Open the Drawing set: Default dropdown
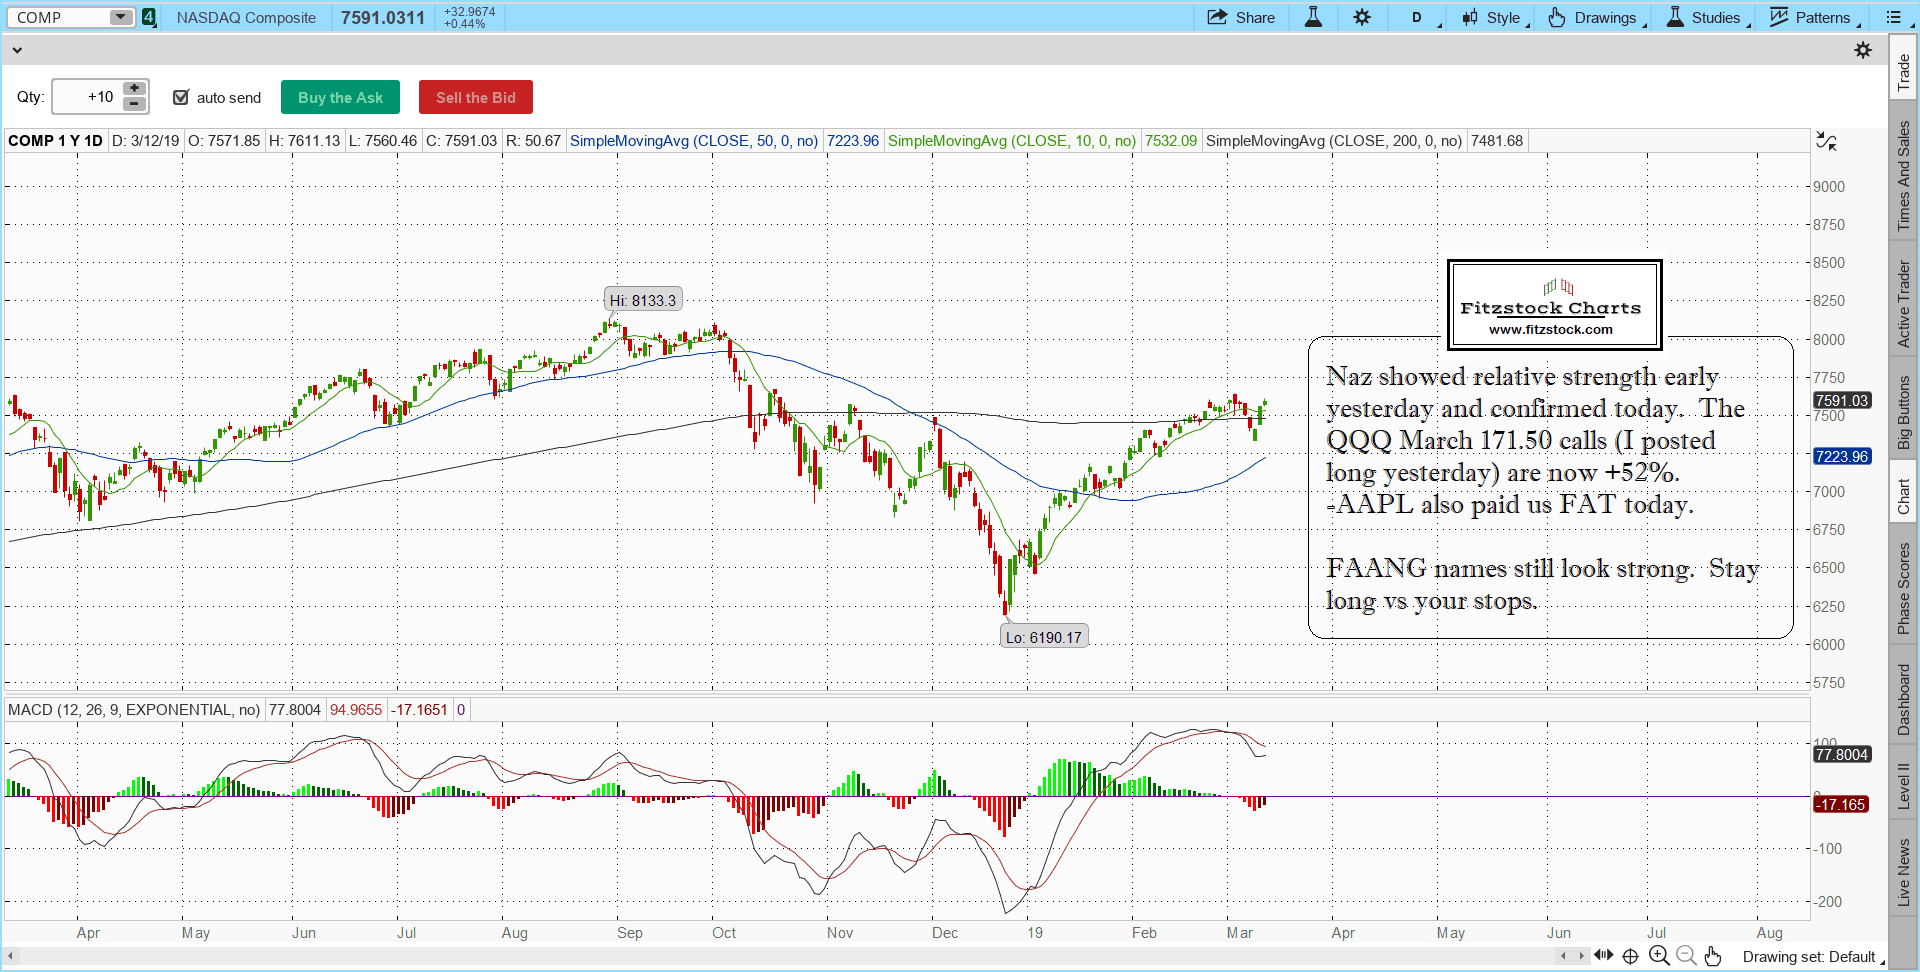 [1811, 957]
